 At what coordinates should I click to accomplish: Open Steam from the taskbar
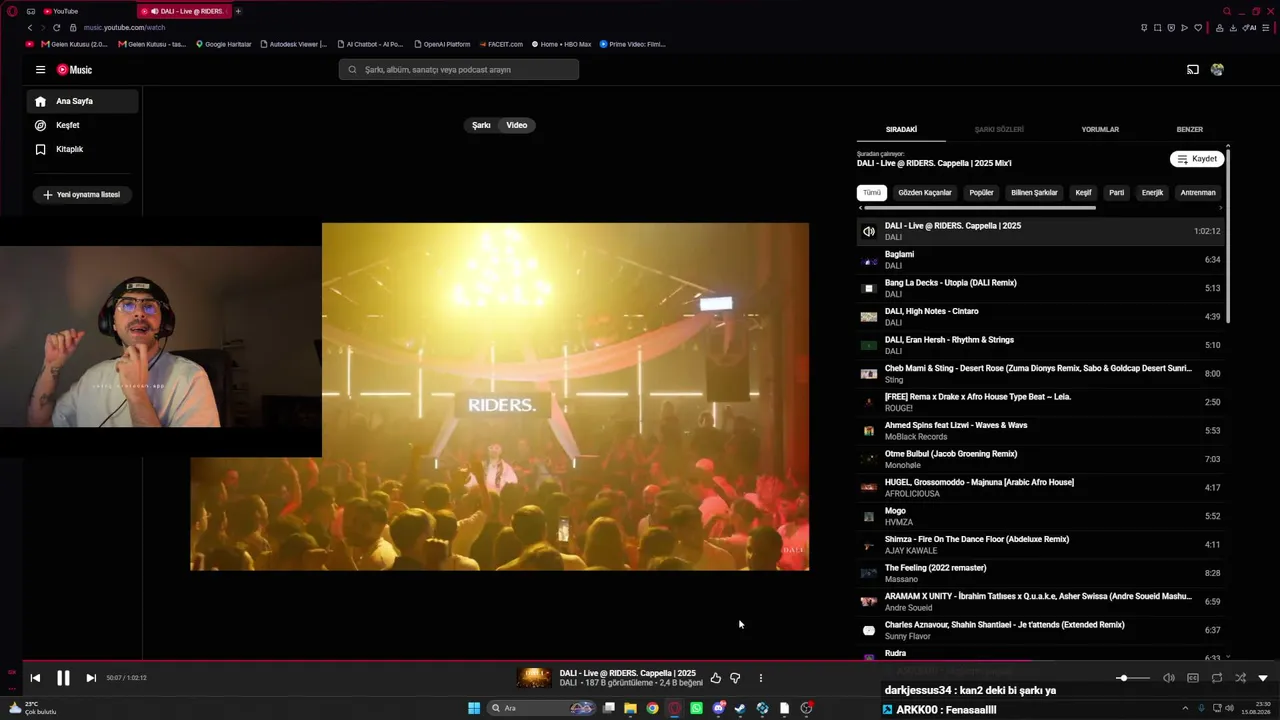click(740, 708)
